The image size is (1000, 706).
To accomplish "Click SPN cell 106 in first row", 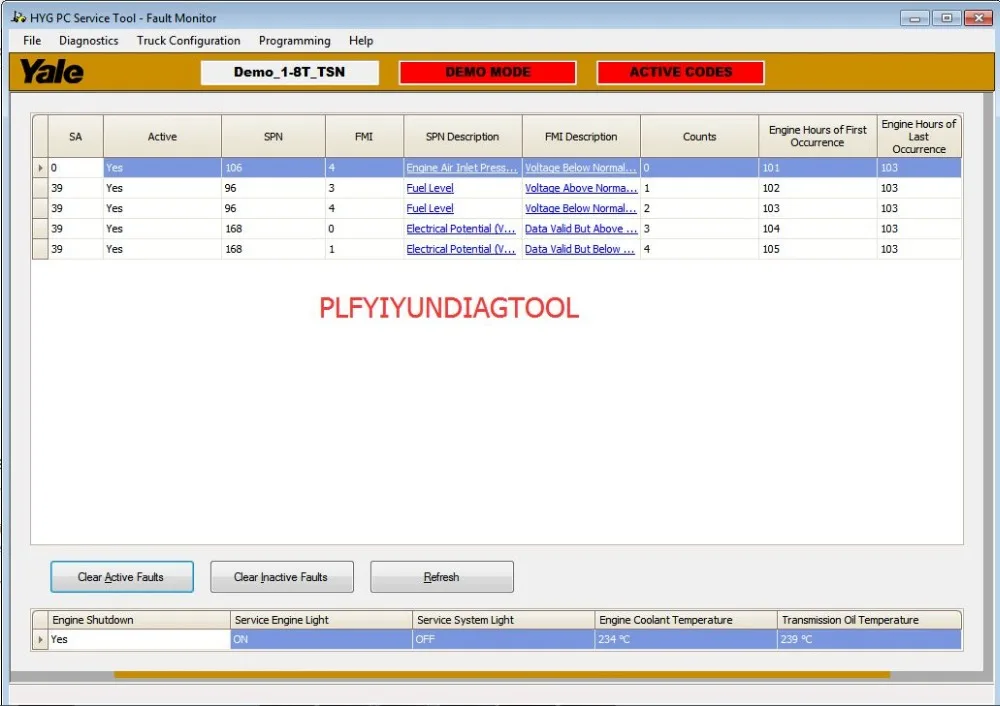I will click(x=273, y=168).
